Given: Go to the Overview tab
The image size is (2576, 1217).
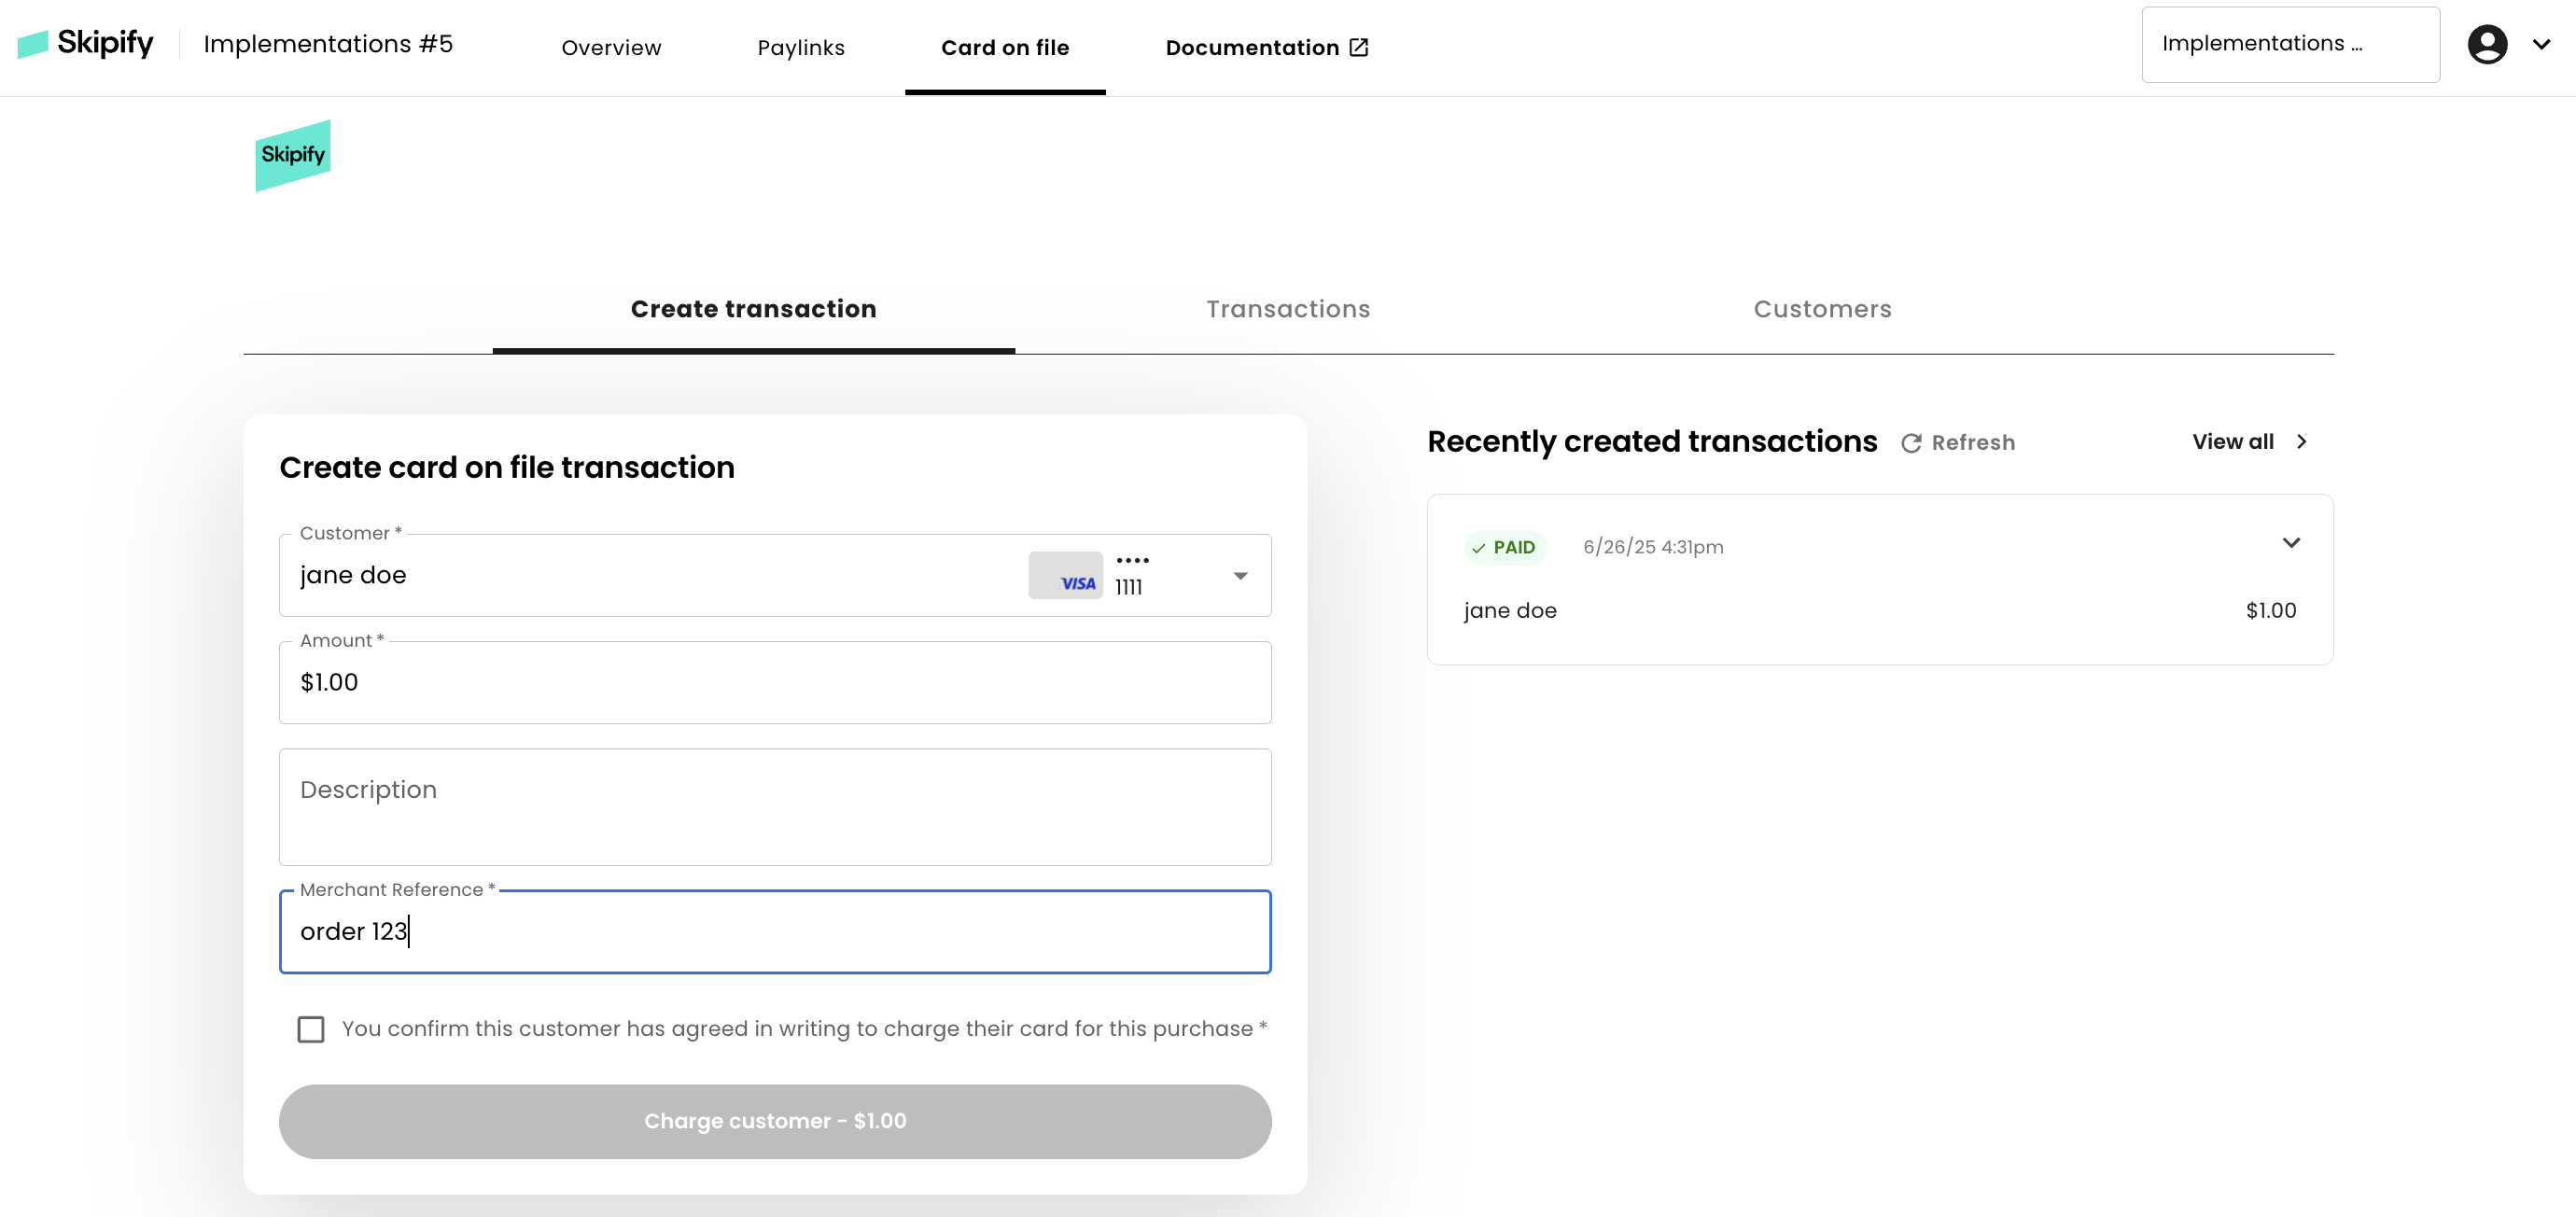Looking at the screenshot, I should point(611,48).
